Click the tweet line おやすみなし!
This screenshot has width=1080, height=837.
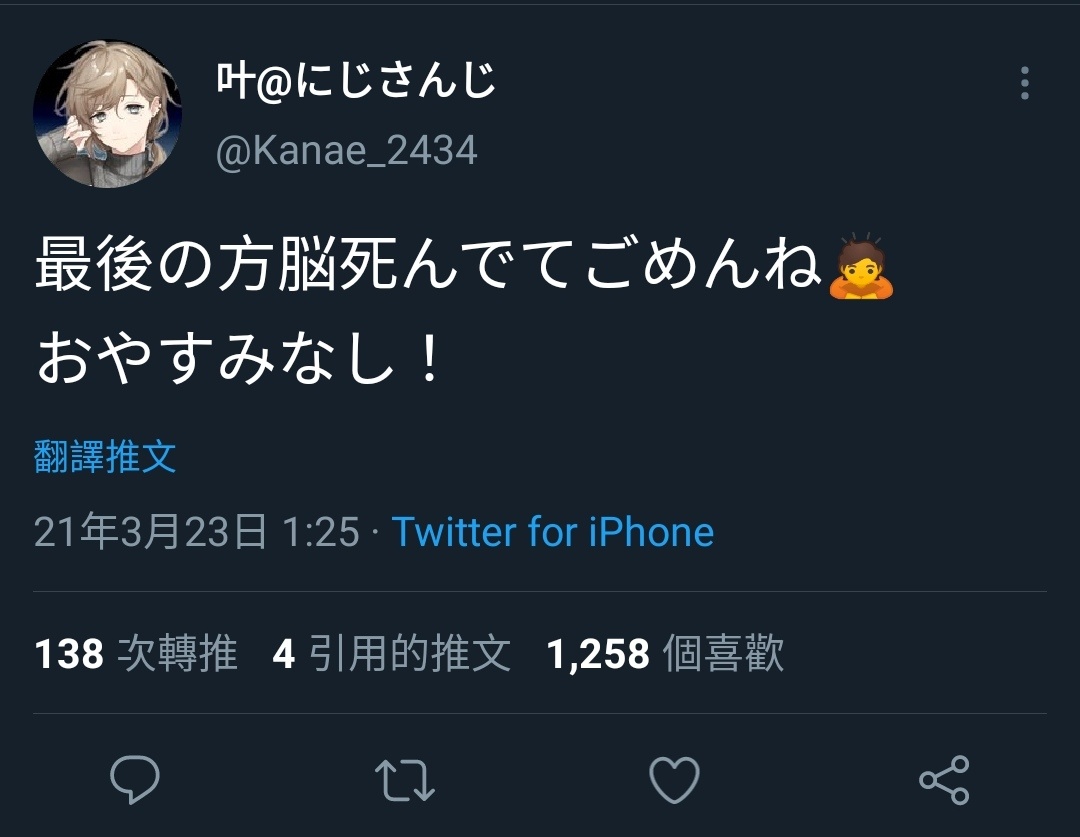(238, 360)
